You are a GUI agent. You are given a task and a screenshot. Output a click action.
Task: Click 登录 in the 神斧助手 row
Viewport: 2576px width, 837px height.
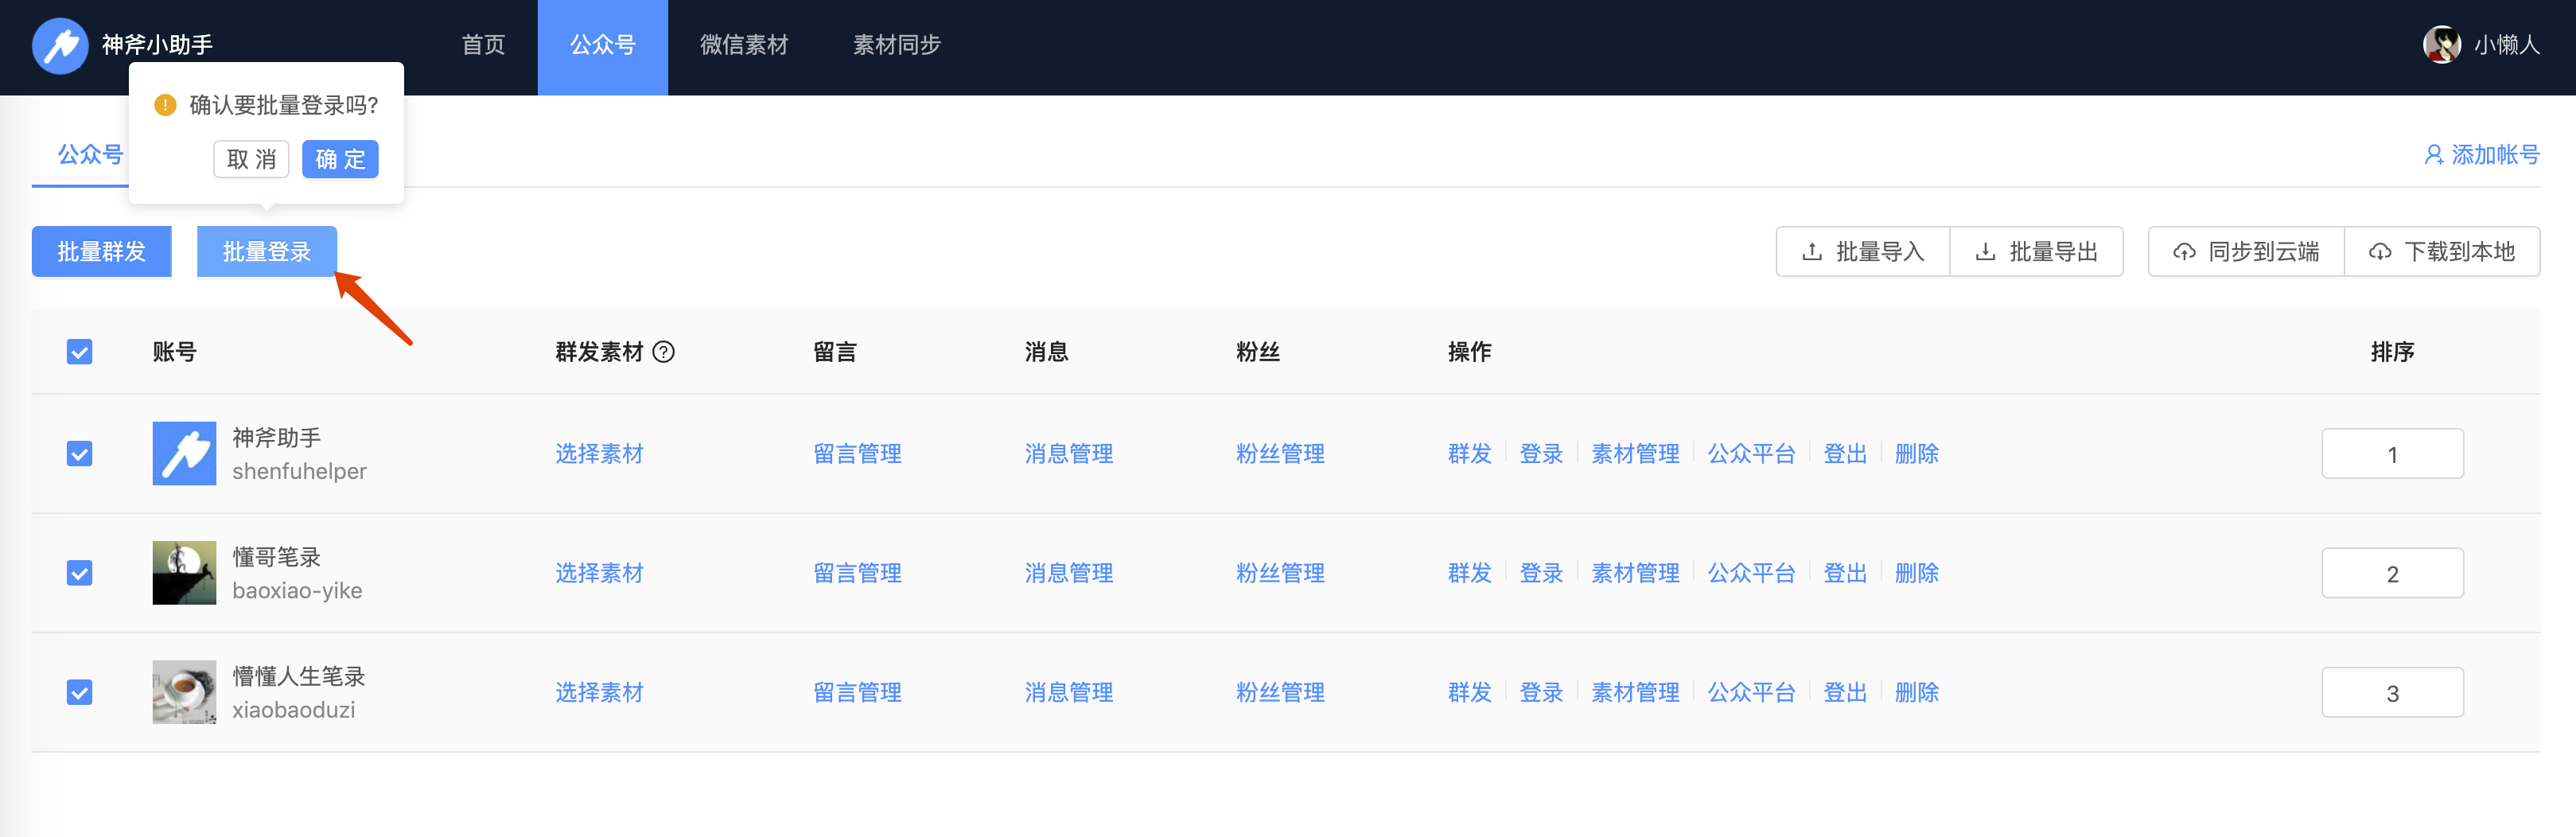[1541, 454]
